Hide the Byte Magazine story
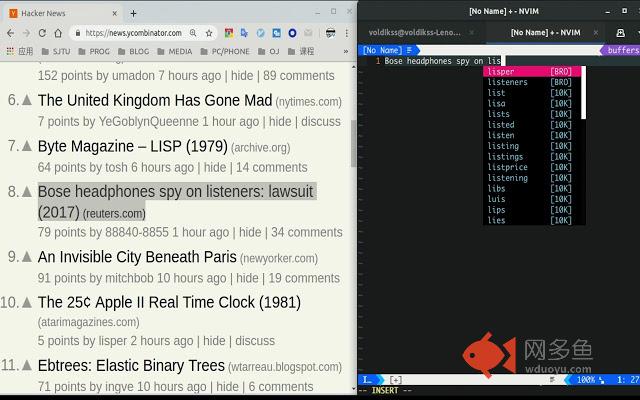 point(215,167)
